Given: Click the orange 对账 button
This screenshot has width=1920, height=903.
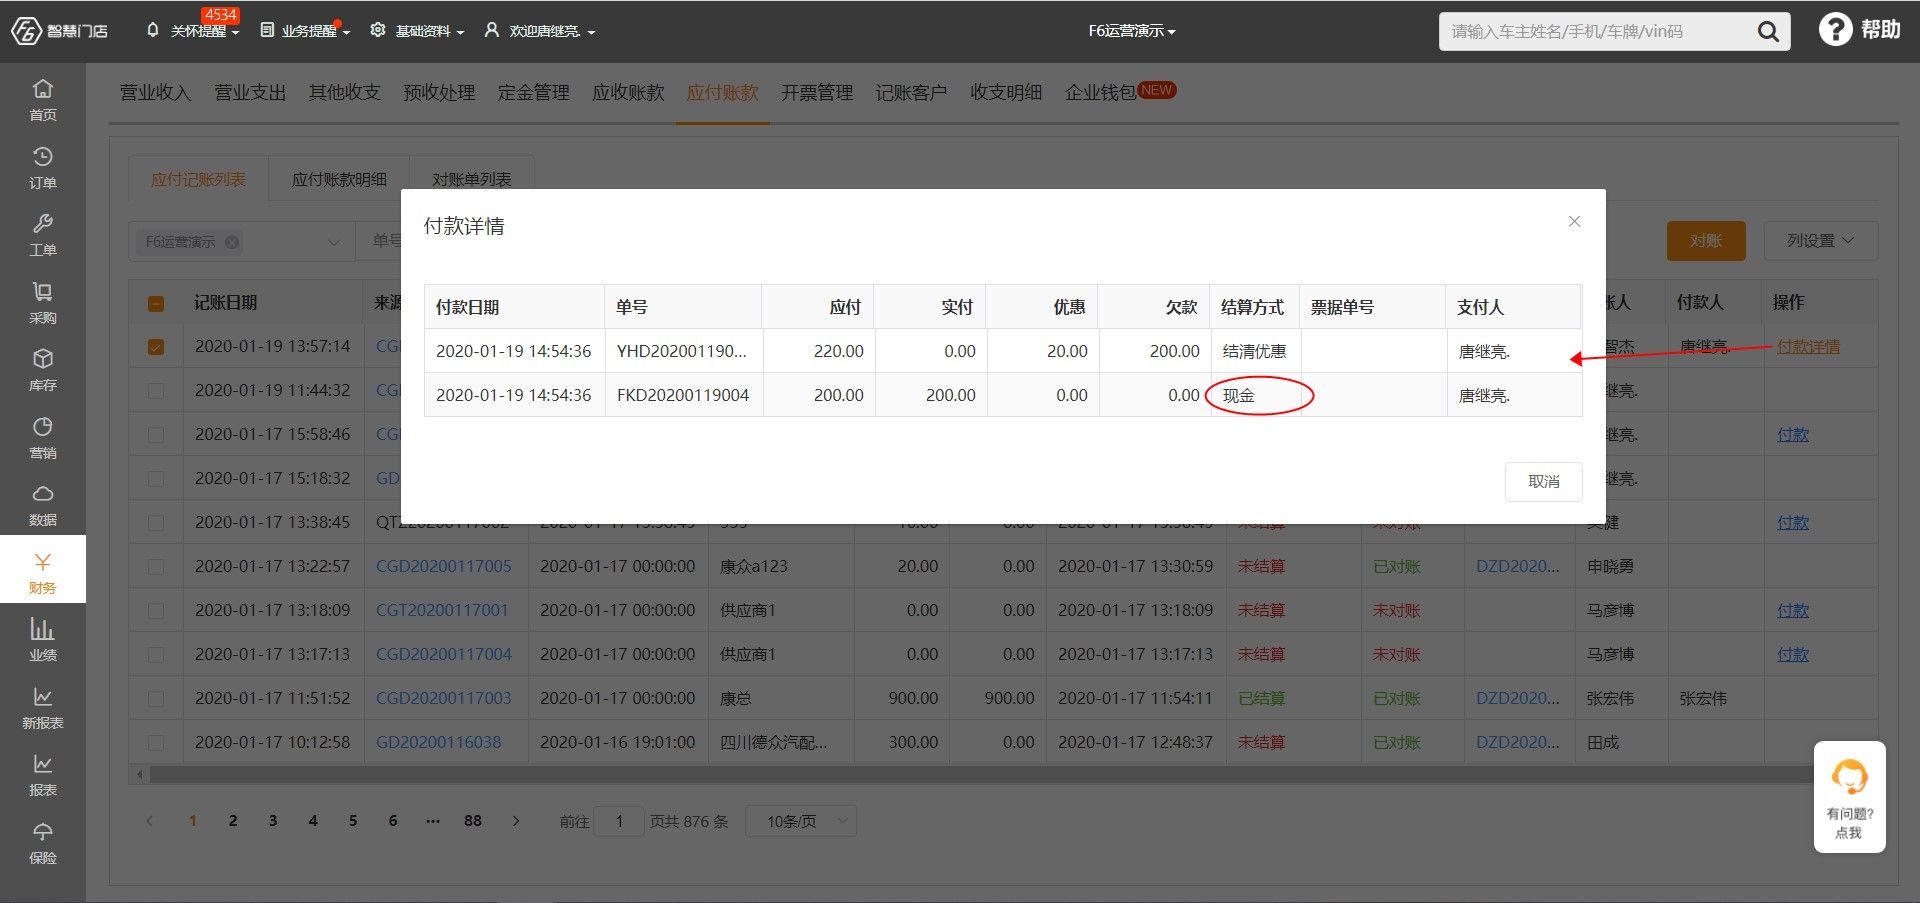Looking at the screenshot, I should (x=1706, y=241).
